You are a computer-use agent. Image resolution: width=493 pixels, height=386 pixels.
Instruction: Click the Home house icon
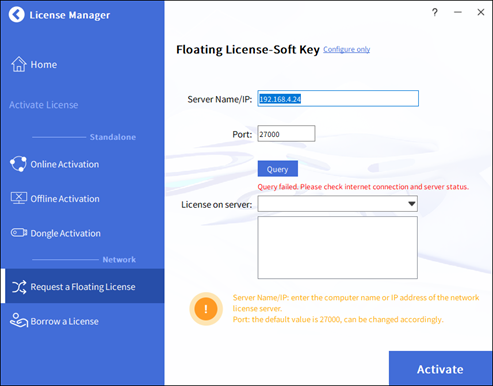pos(19,64)
